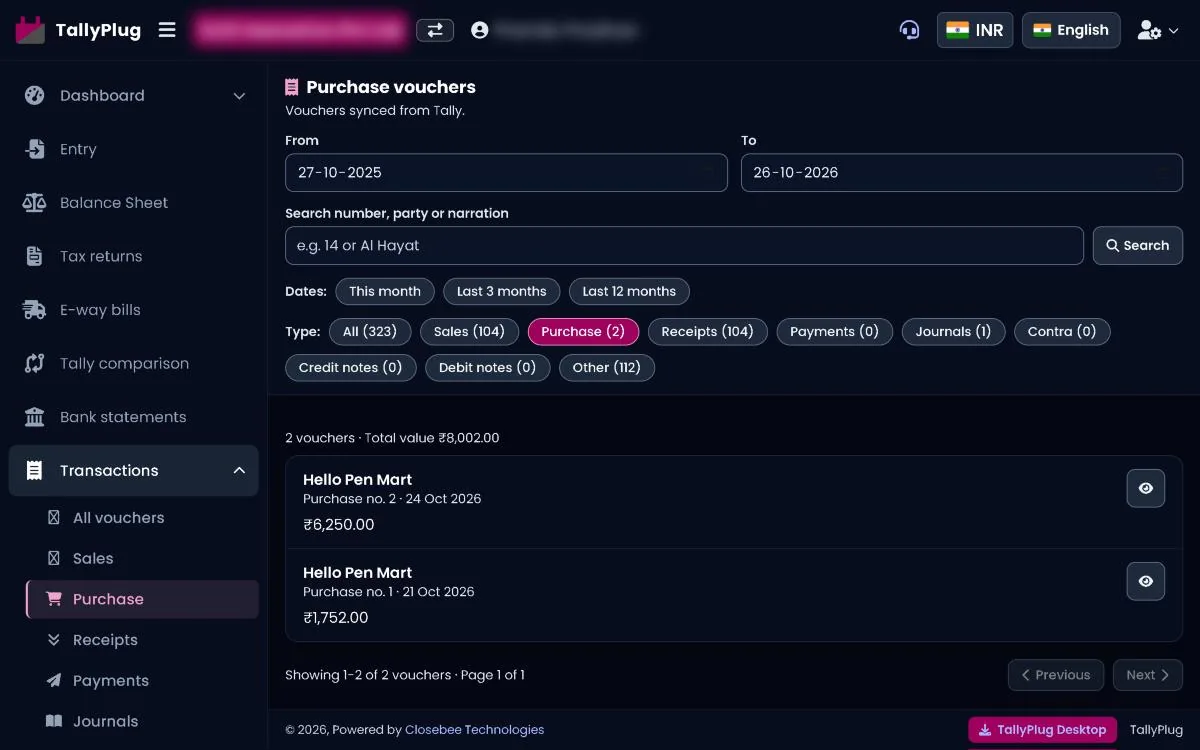Open Bank statements menu label
The width and height of the screenshot is (1200, 750).
123,417
